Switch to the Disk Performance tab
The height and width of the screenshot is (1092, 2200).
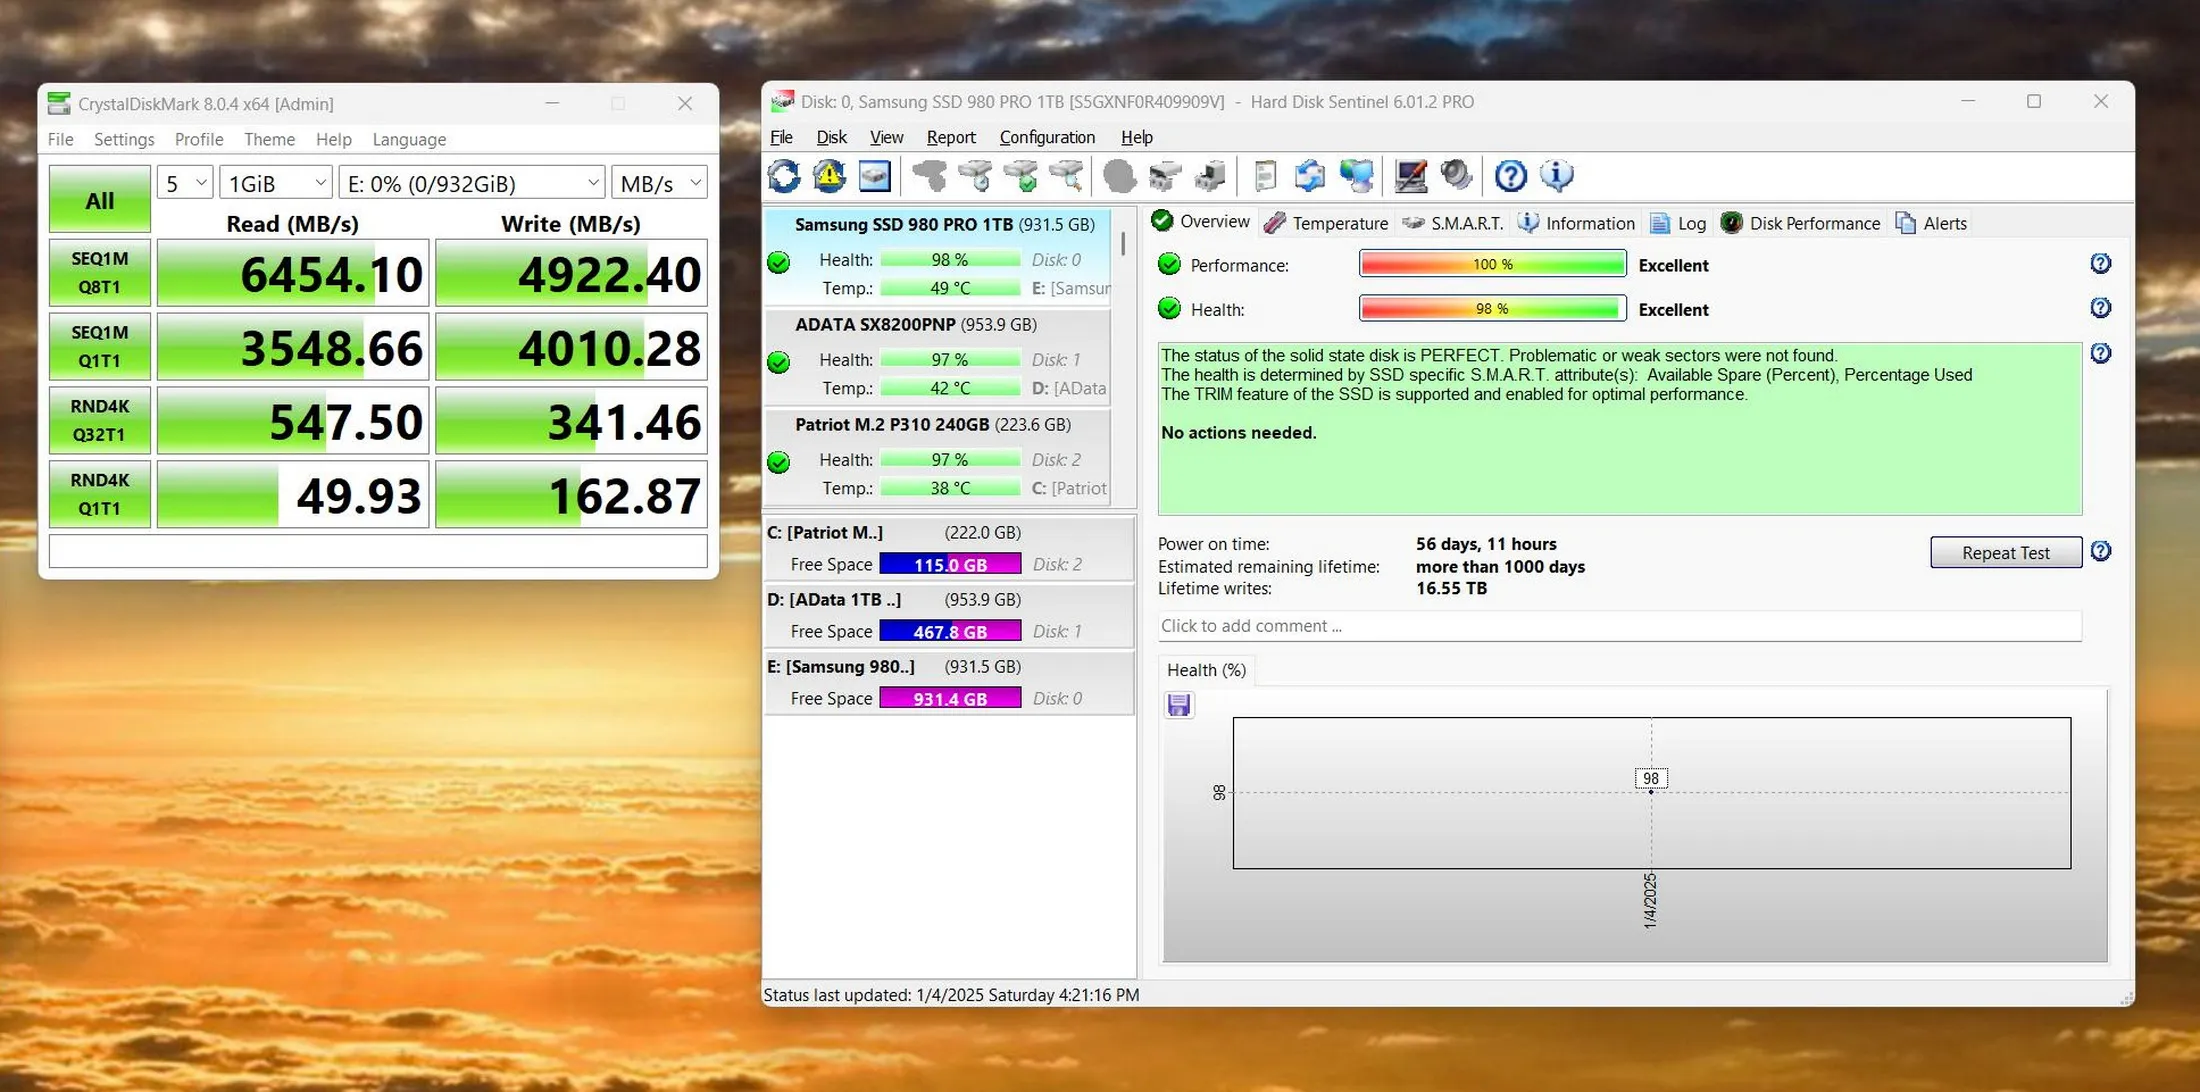[1800, 223]
